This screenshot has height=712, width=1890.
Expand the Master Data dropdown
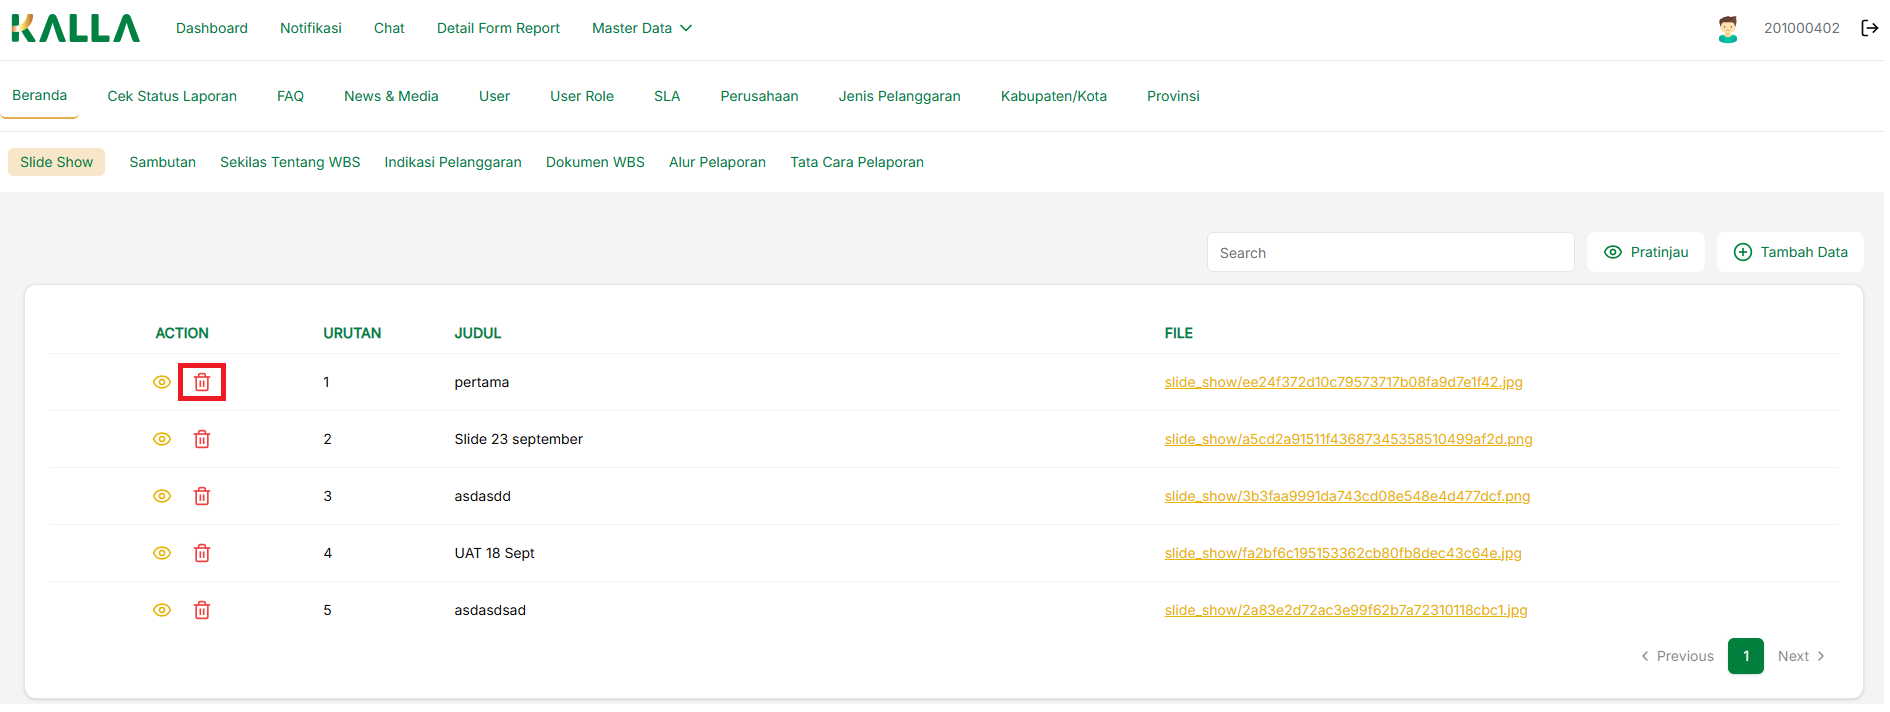point(641,28)
